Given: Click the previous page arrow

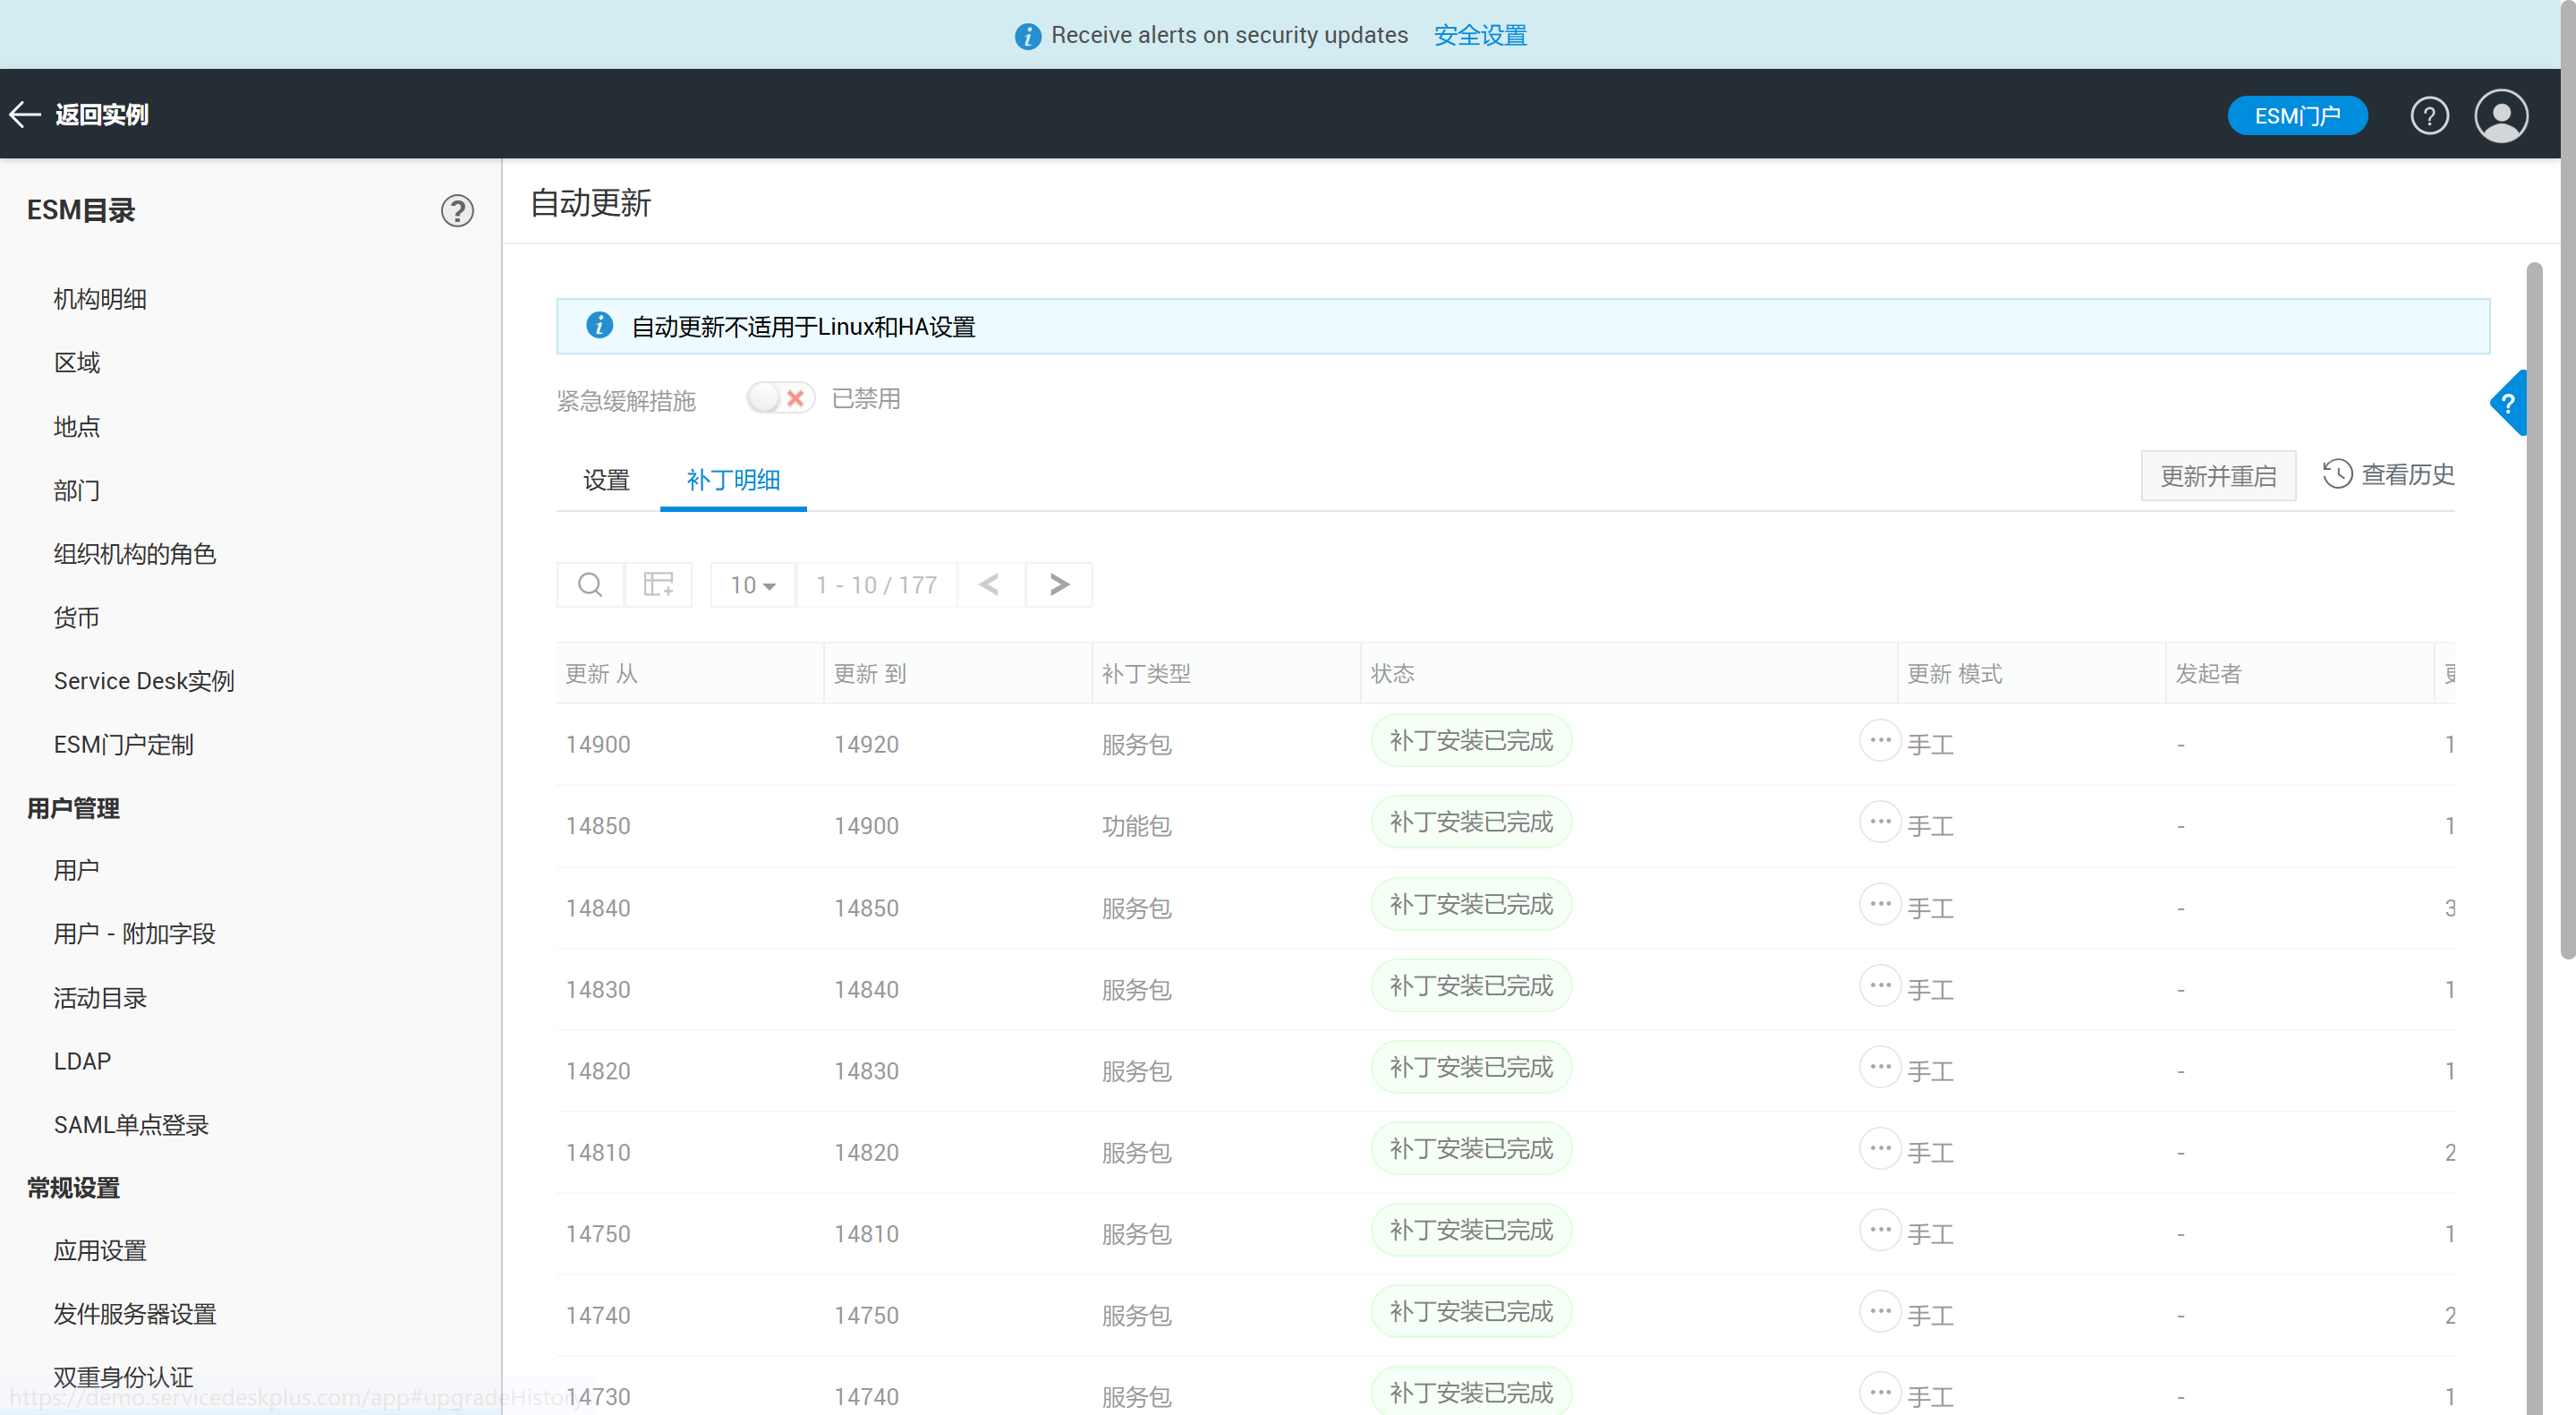Looking at the screenshot, I should point(990,585).
